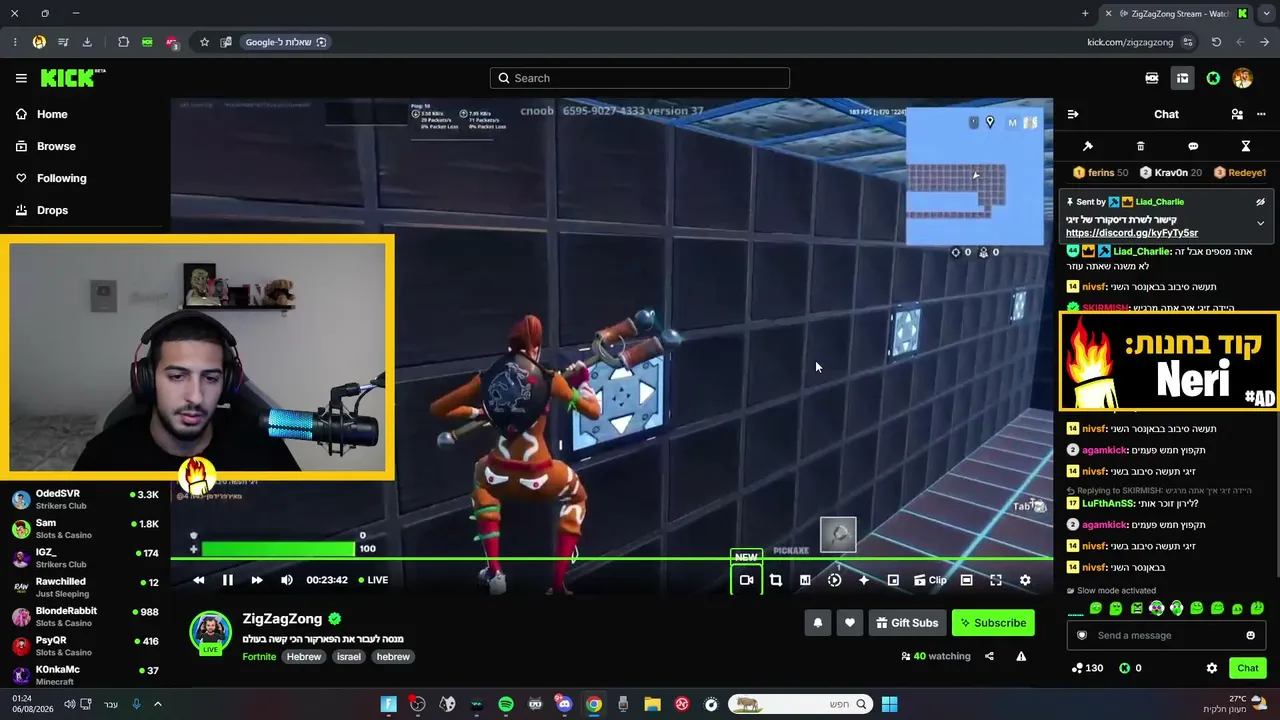Click the Send a message field
The image size is (1280, 720).
click(x=1167, y=635)
